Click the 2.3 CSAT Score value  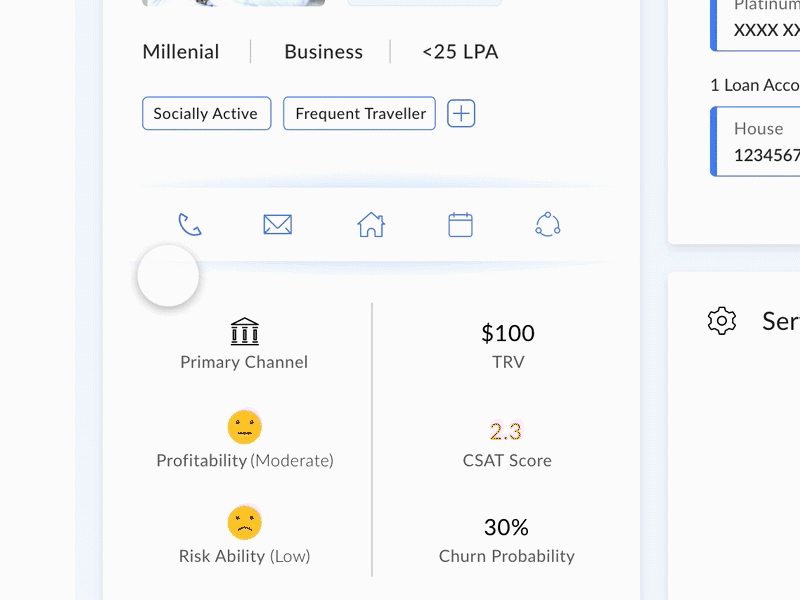(509, 430)
